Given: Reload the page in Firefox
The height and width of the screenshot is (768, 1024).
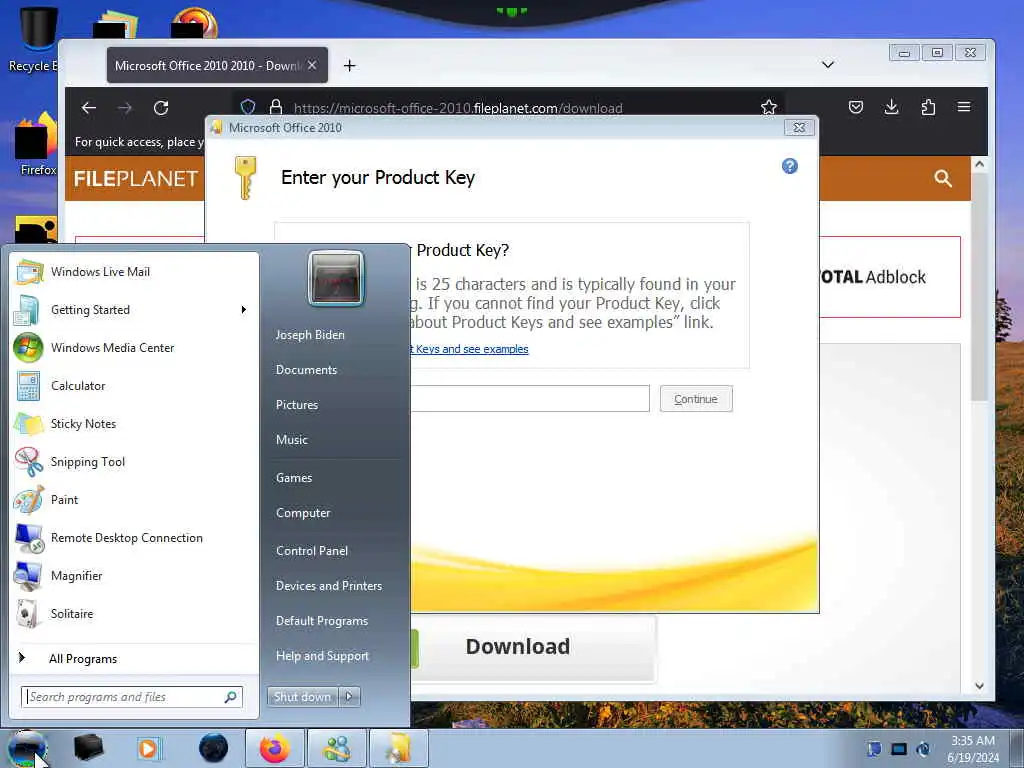Looking at the screenshot, I should [x=161, y=108].
